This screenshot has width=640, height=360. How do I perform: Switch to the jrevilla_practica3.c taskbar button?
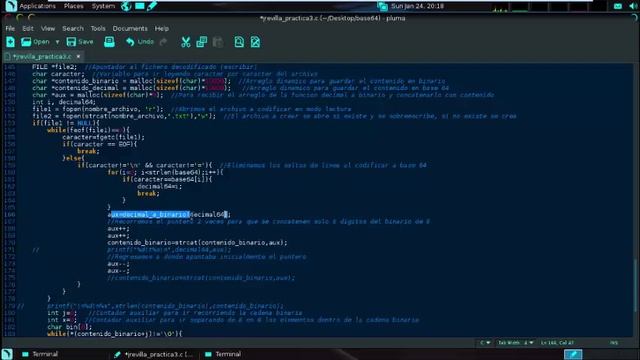(153, 354)
